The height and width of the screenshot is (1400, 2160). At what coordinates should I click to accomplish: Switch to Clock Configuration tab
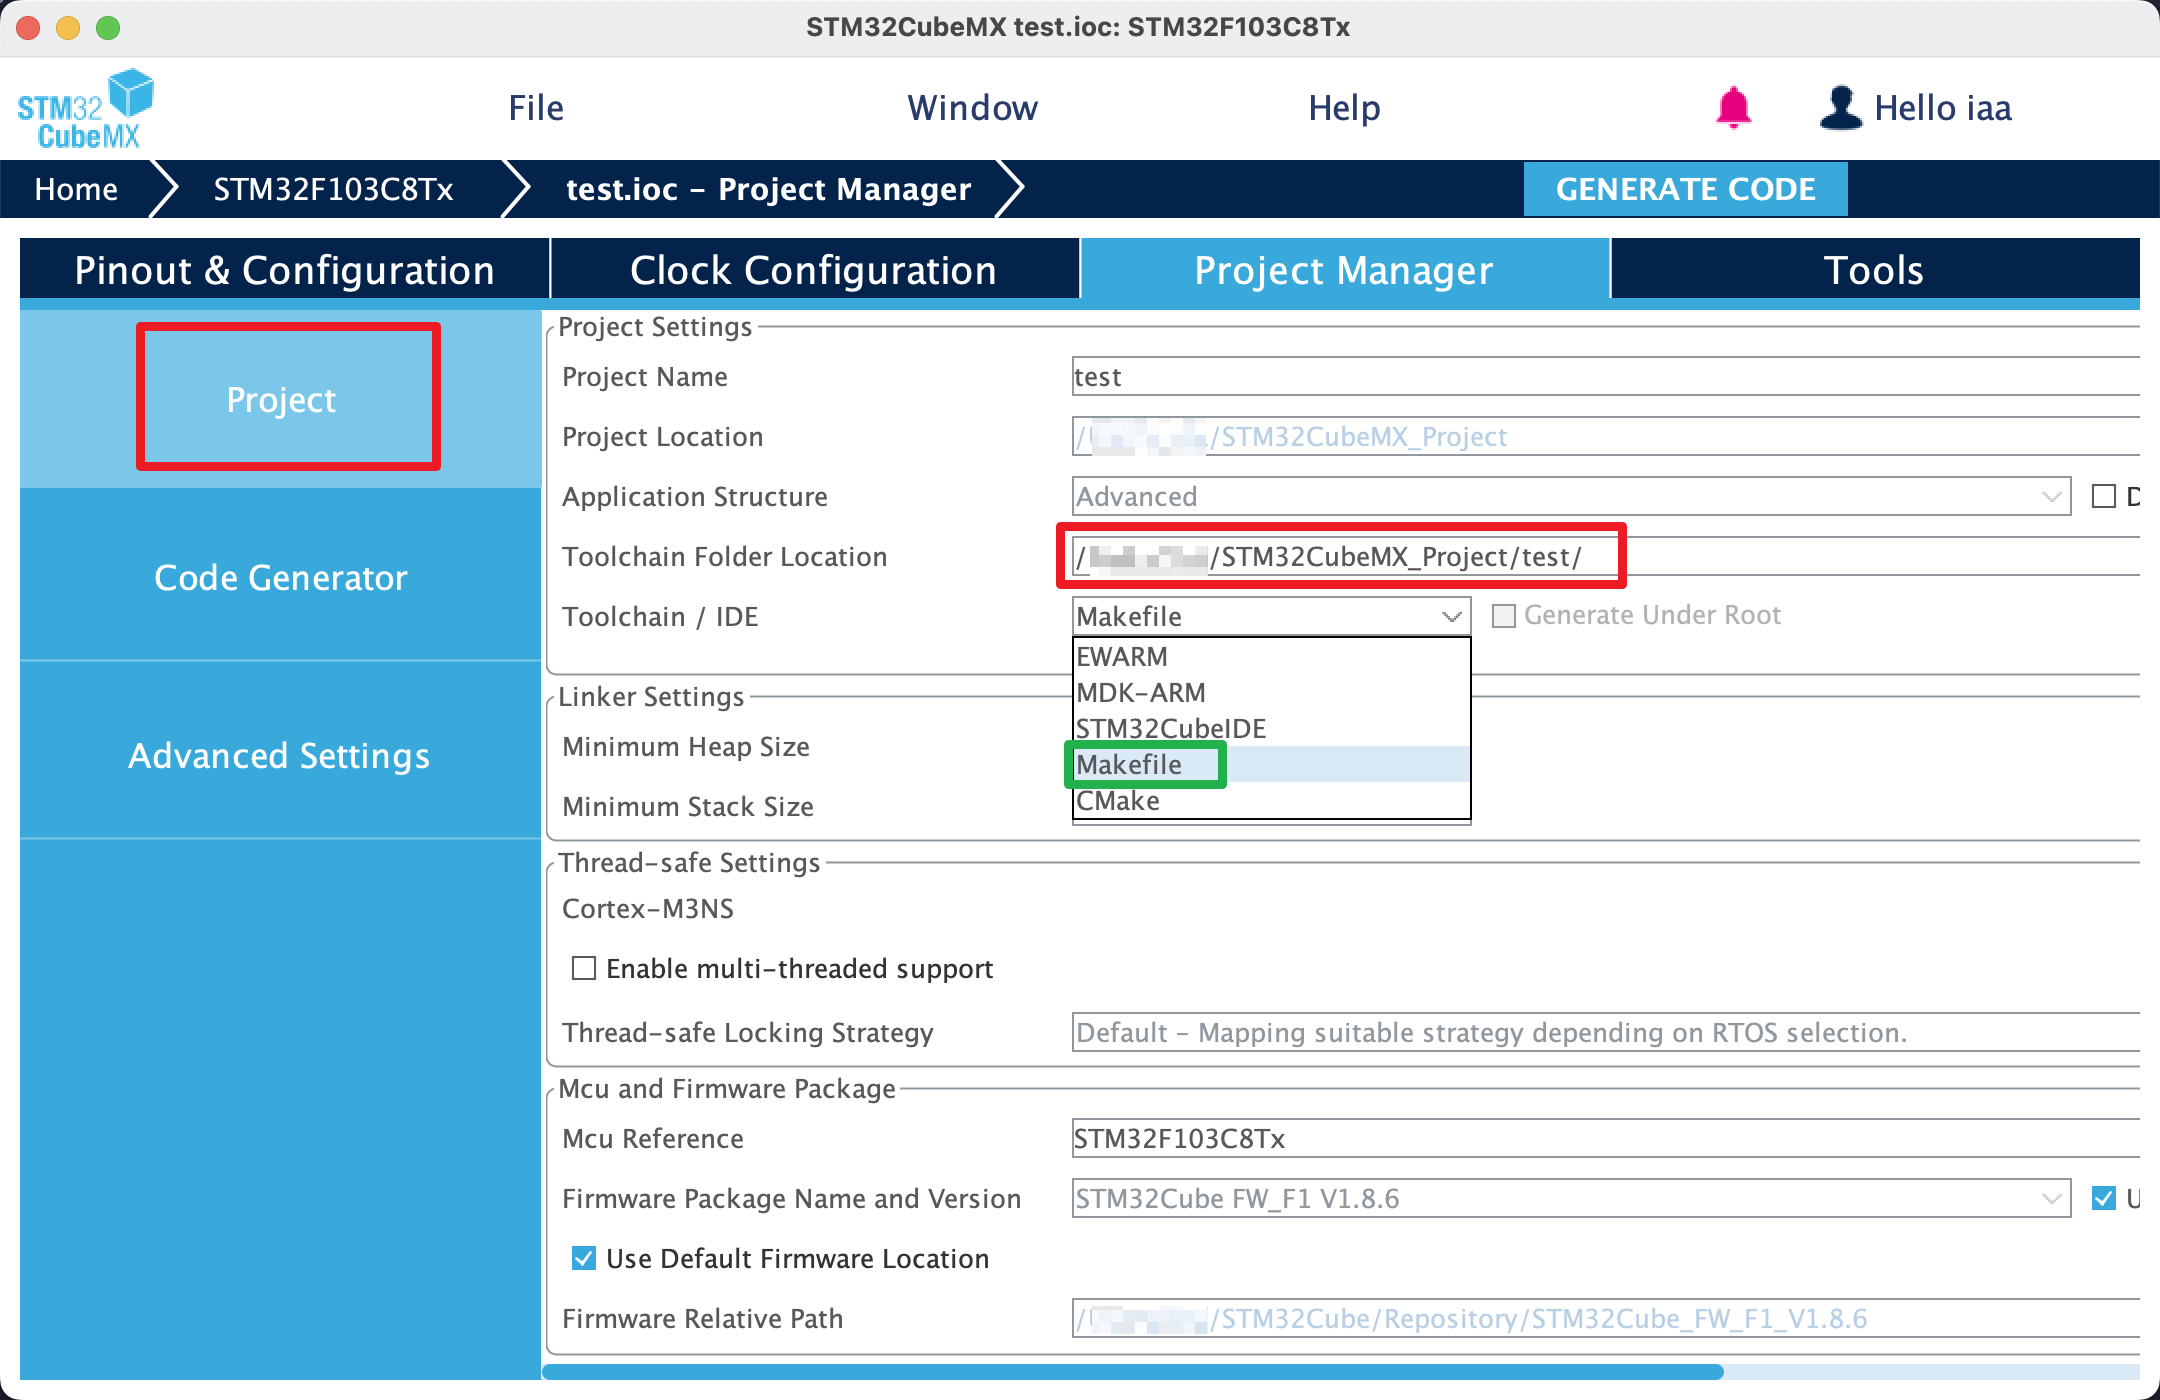click(x=813, y=270)
